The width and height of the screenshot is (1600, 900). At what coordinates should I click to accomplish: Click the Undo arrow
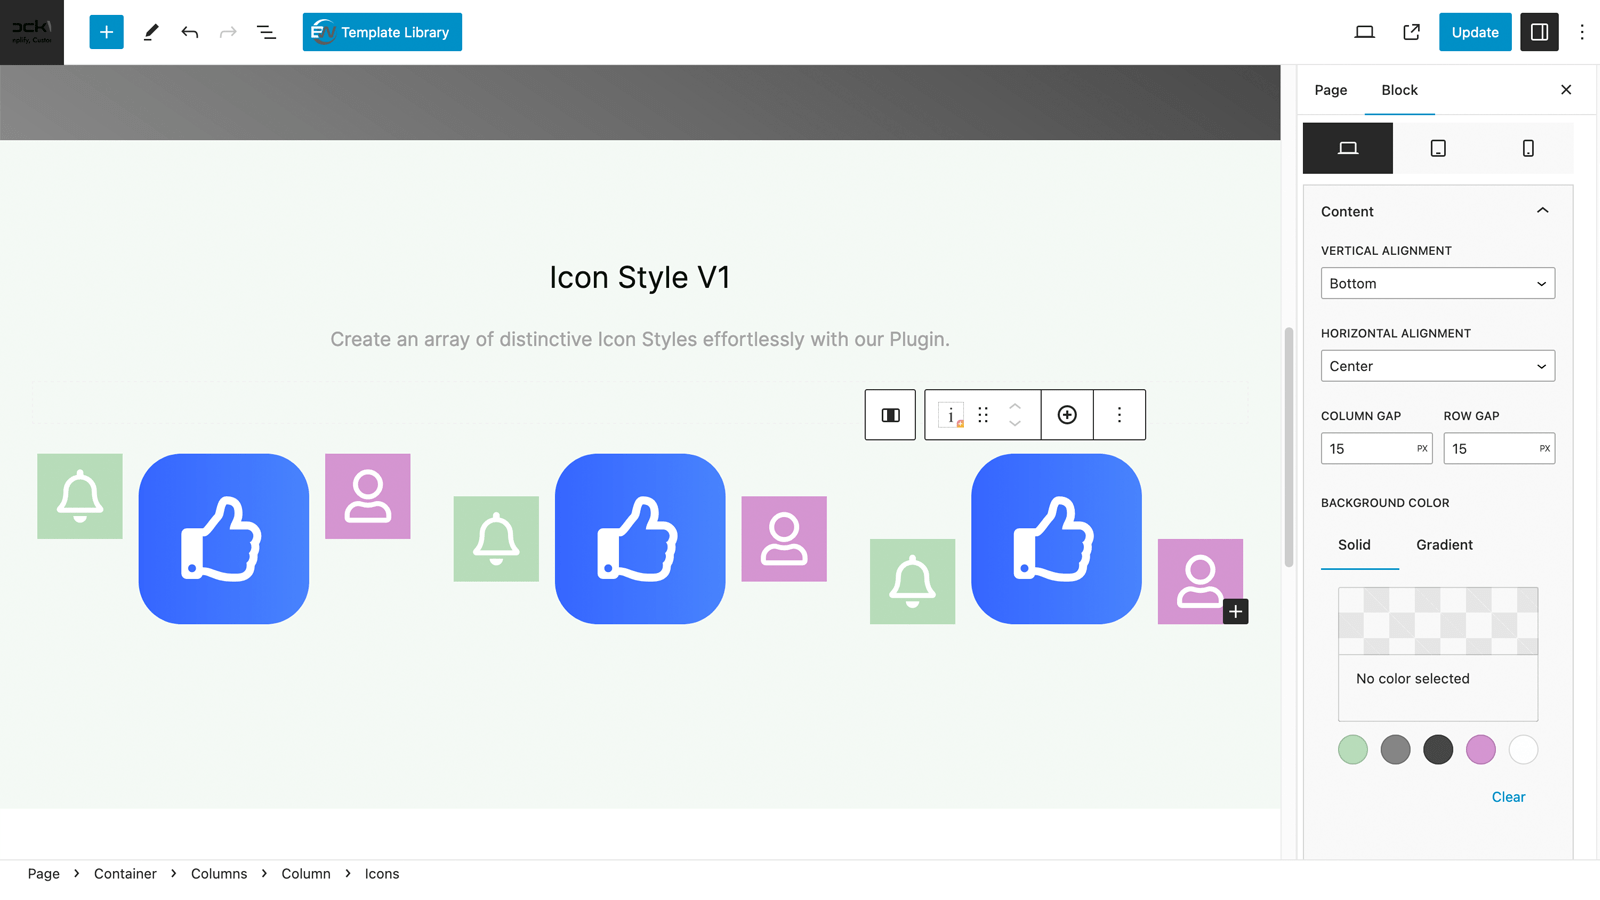click(x=189, y=32)
